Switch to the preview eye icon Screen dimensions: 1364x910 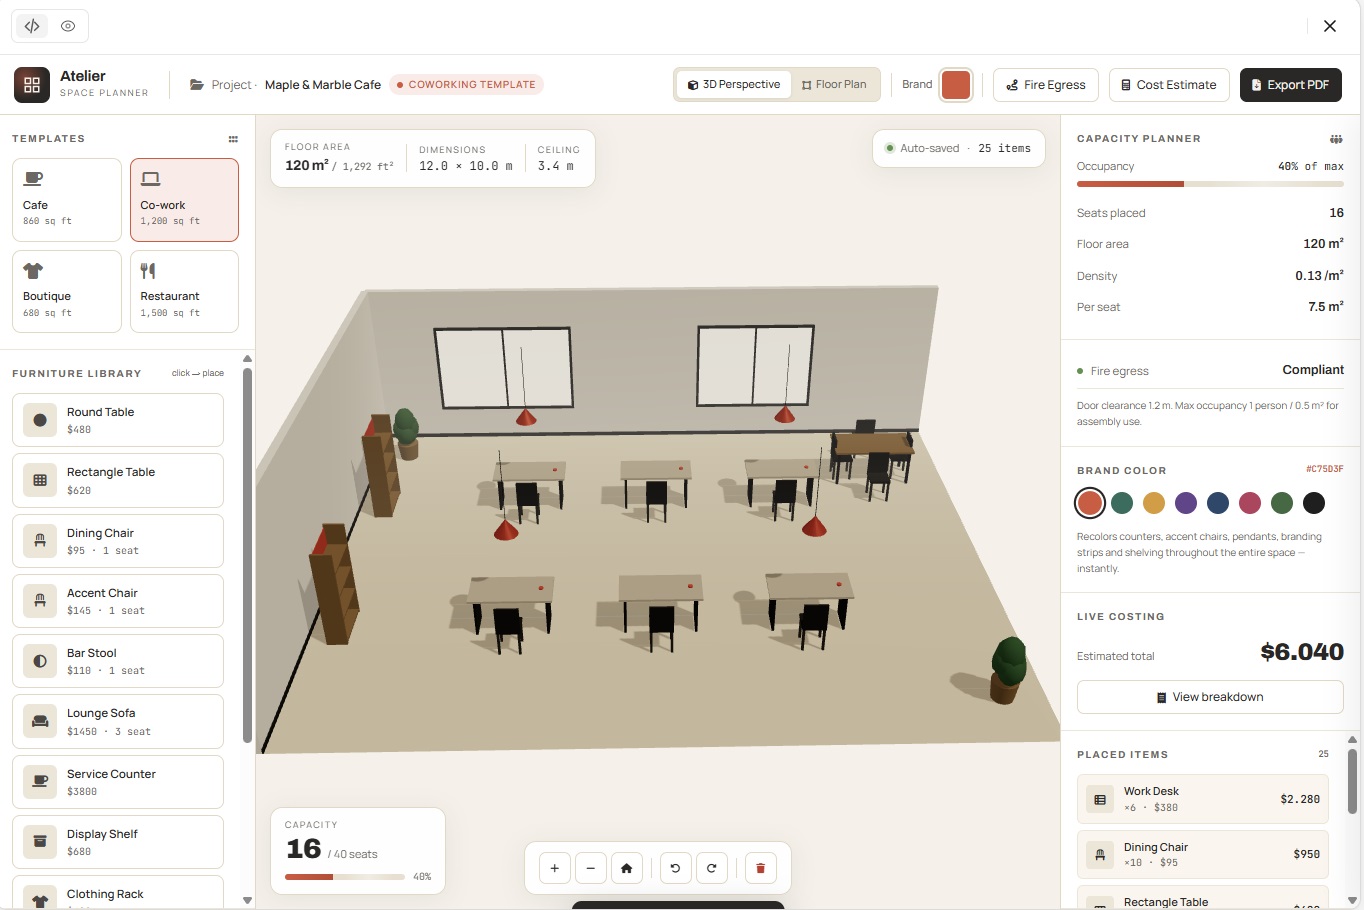68,26
